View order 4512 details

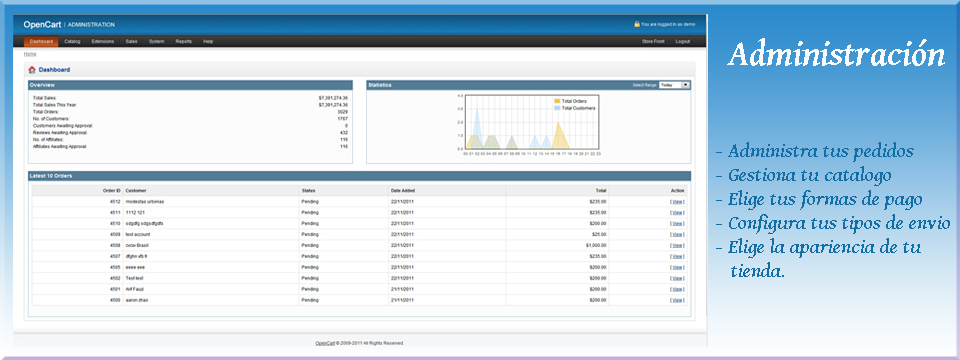tap(677, 201)
